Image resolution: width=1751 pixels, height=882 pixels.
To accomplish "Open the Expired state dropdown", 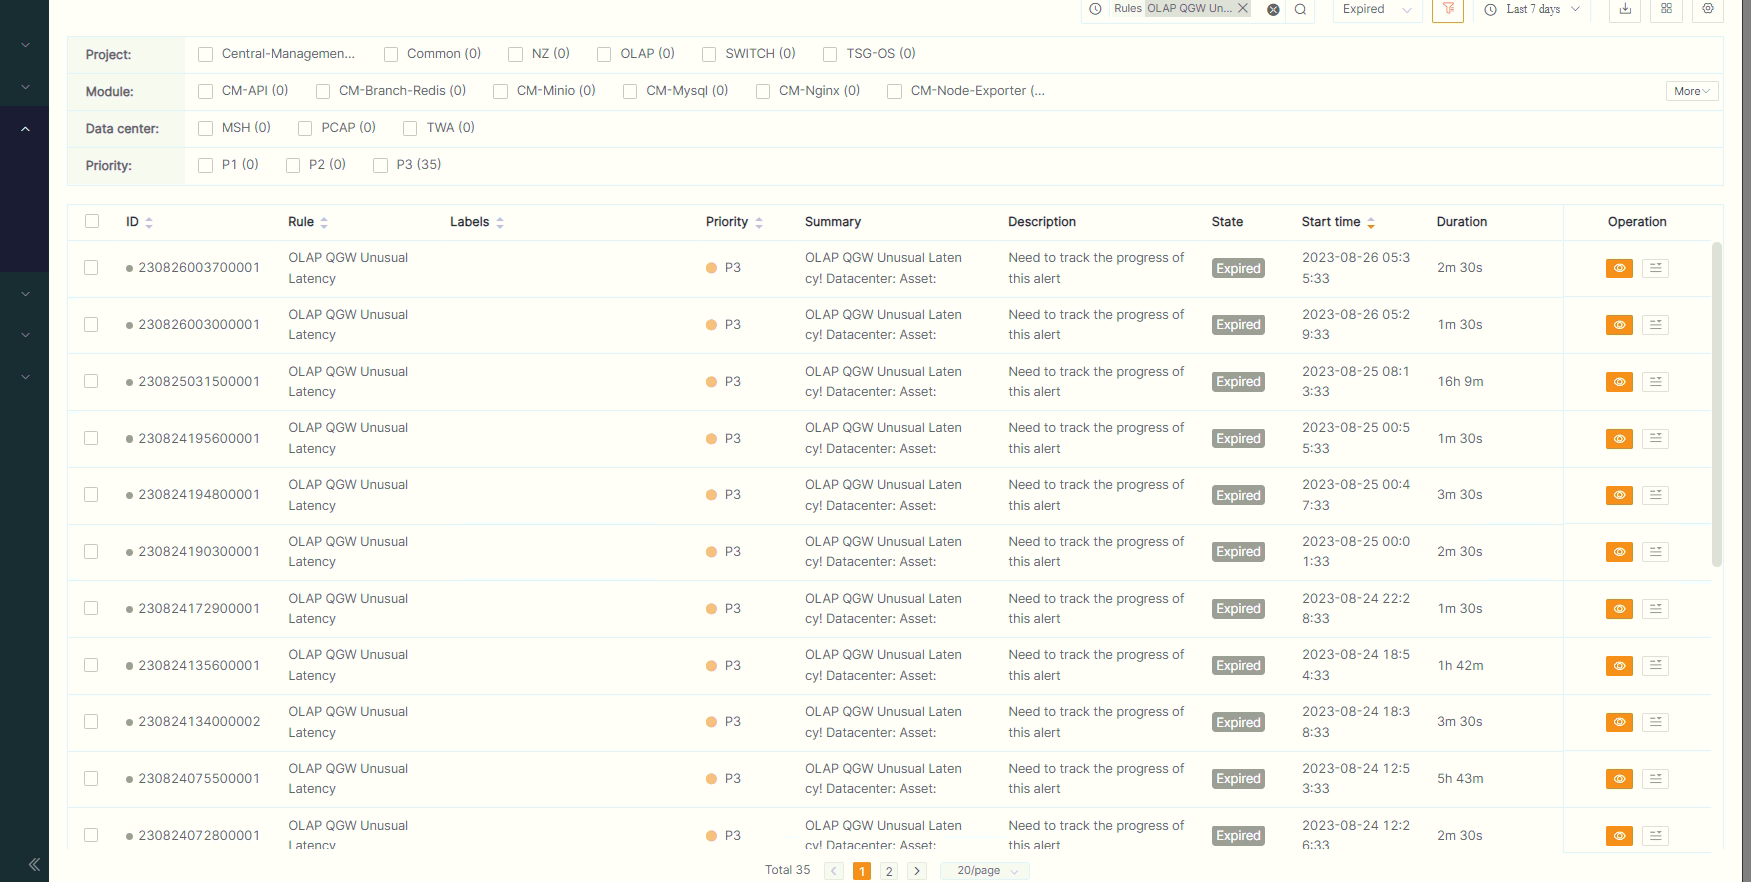I will click(1377, 10).
